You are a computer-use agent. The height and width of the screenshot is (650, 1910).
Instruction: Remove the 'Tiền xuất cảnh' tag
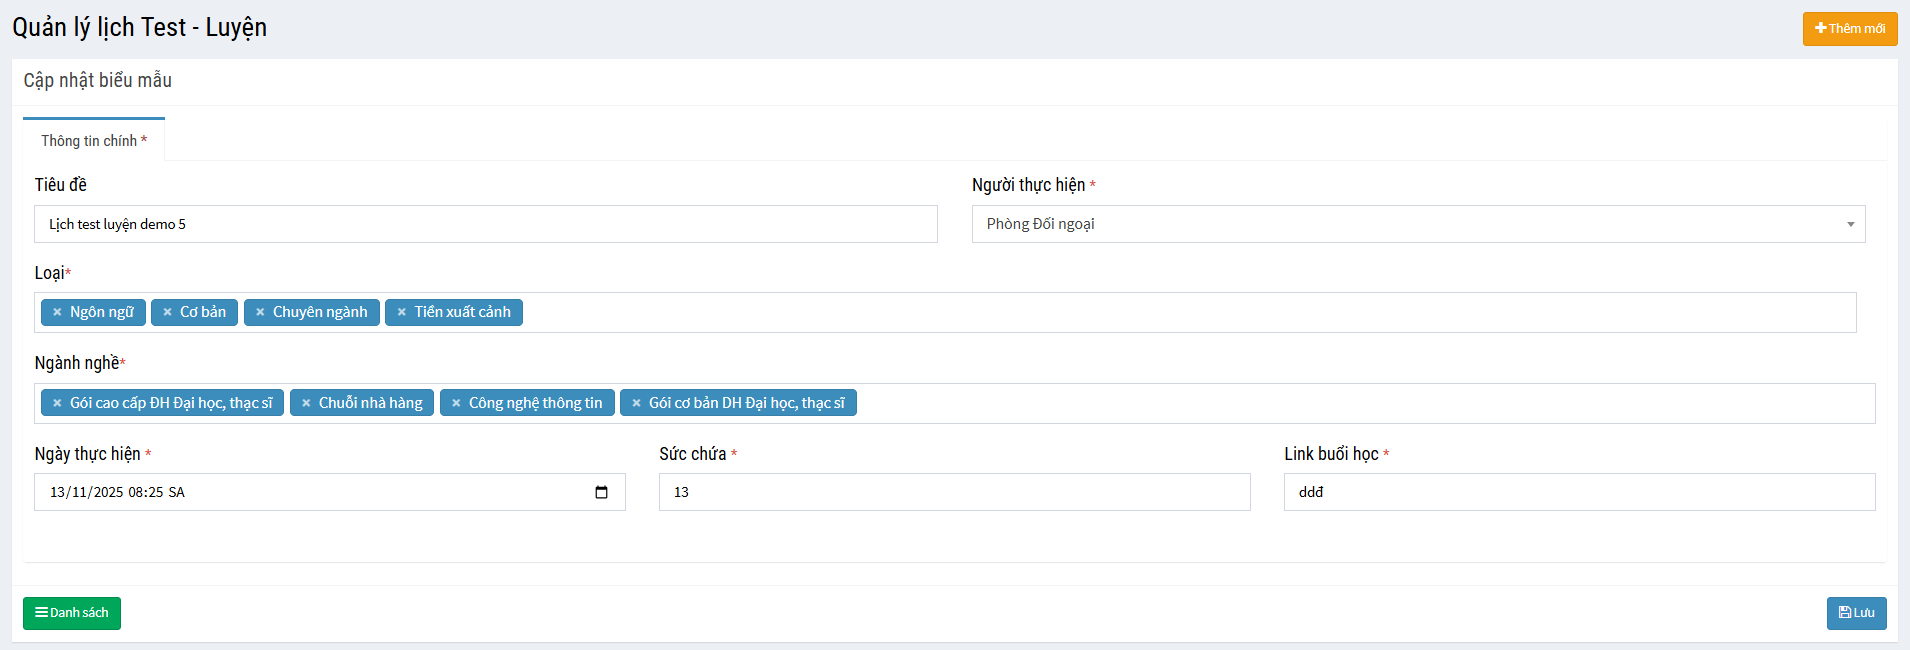click(x=402, y=312)
